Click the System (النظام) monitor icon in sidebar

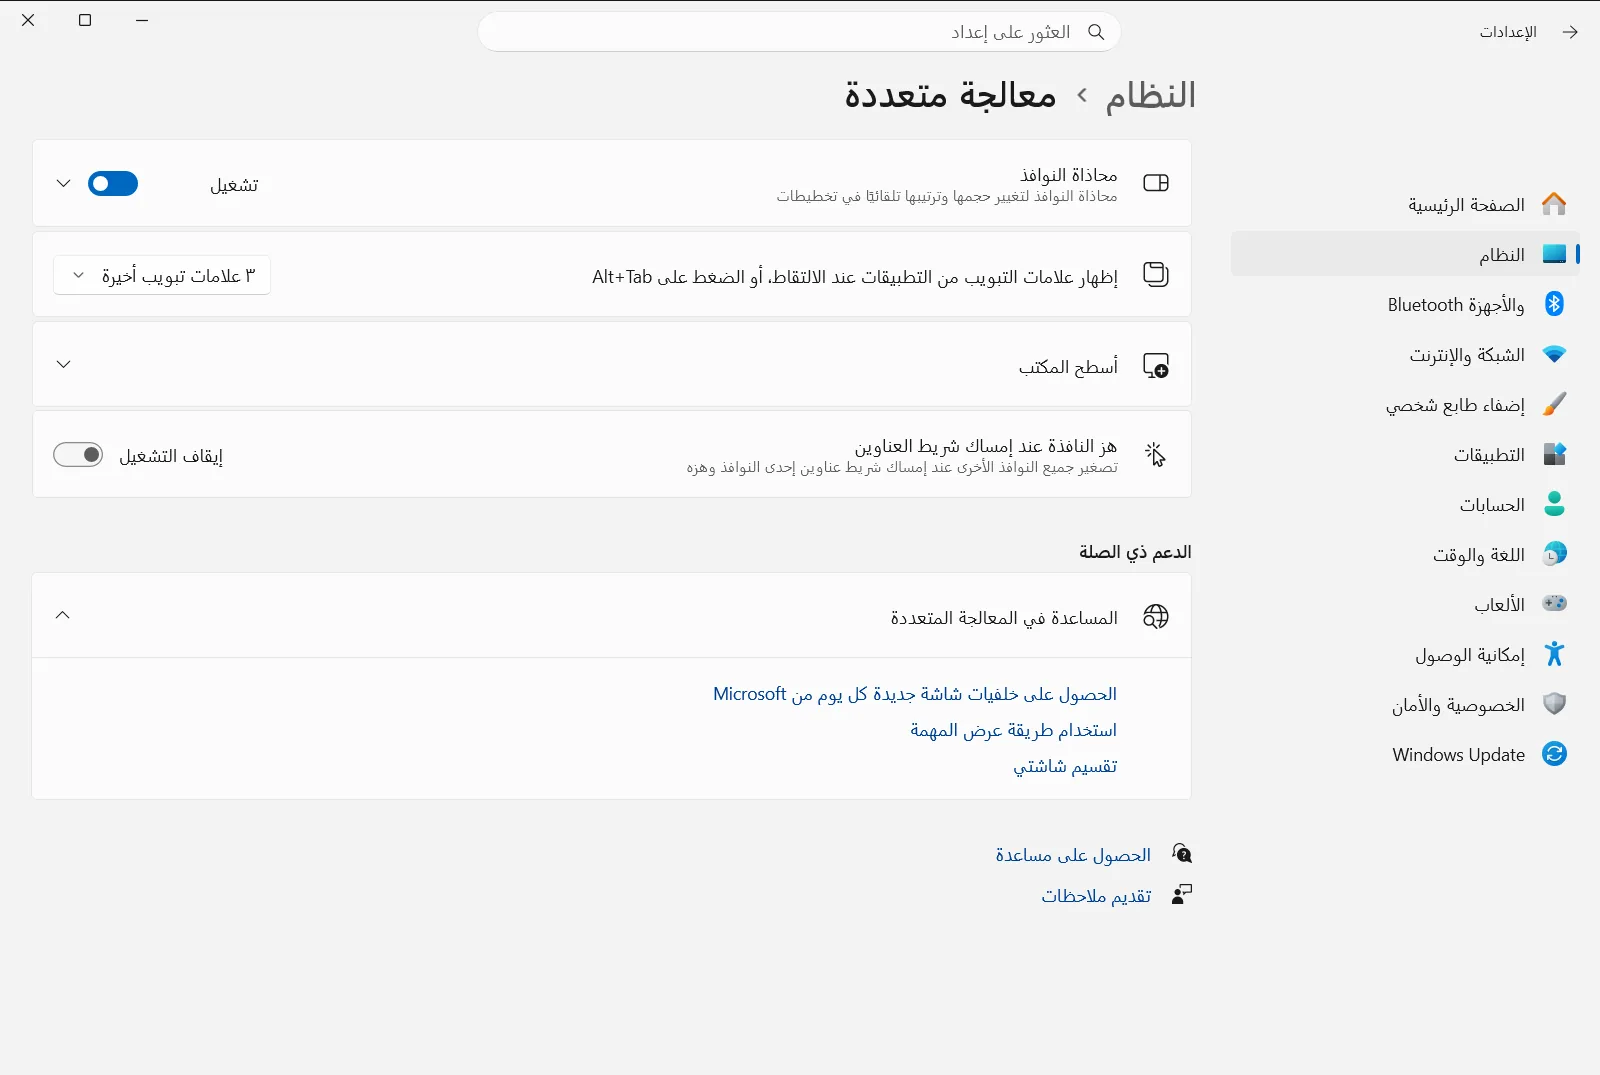pos(1554,254)
